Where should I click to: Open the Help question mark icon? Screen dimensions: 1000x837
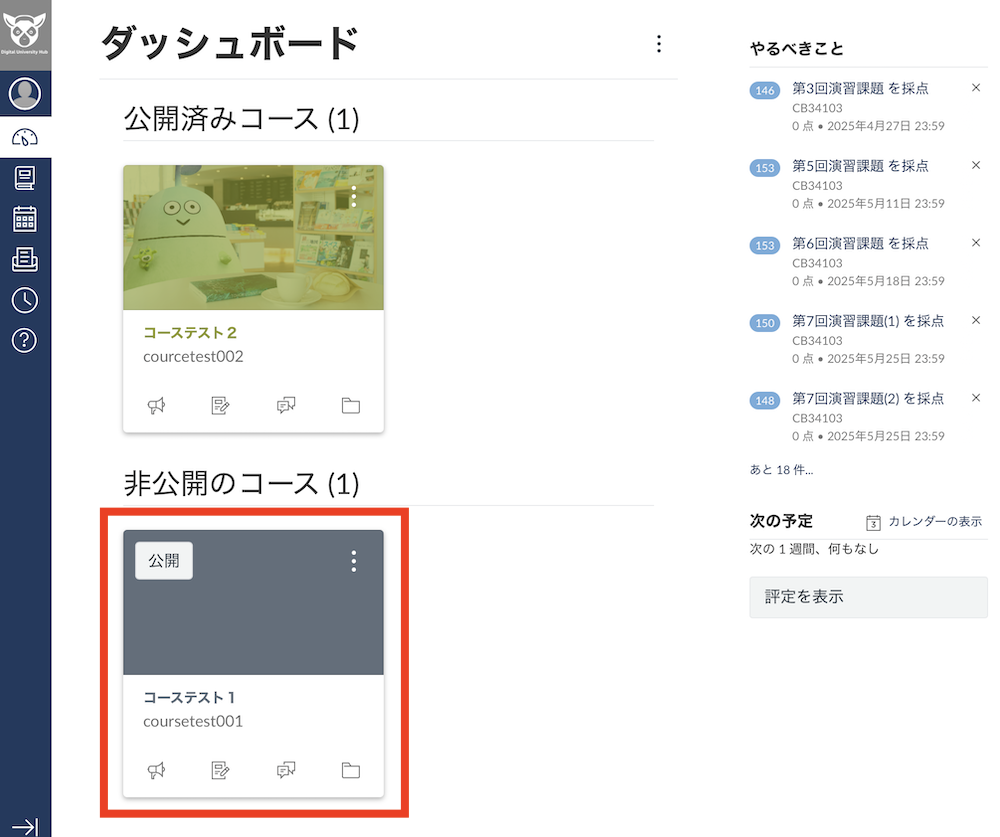26,340
